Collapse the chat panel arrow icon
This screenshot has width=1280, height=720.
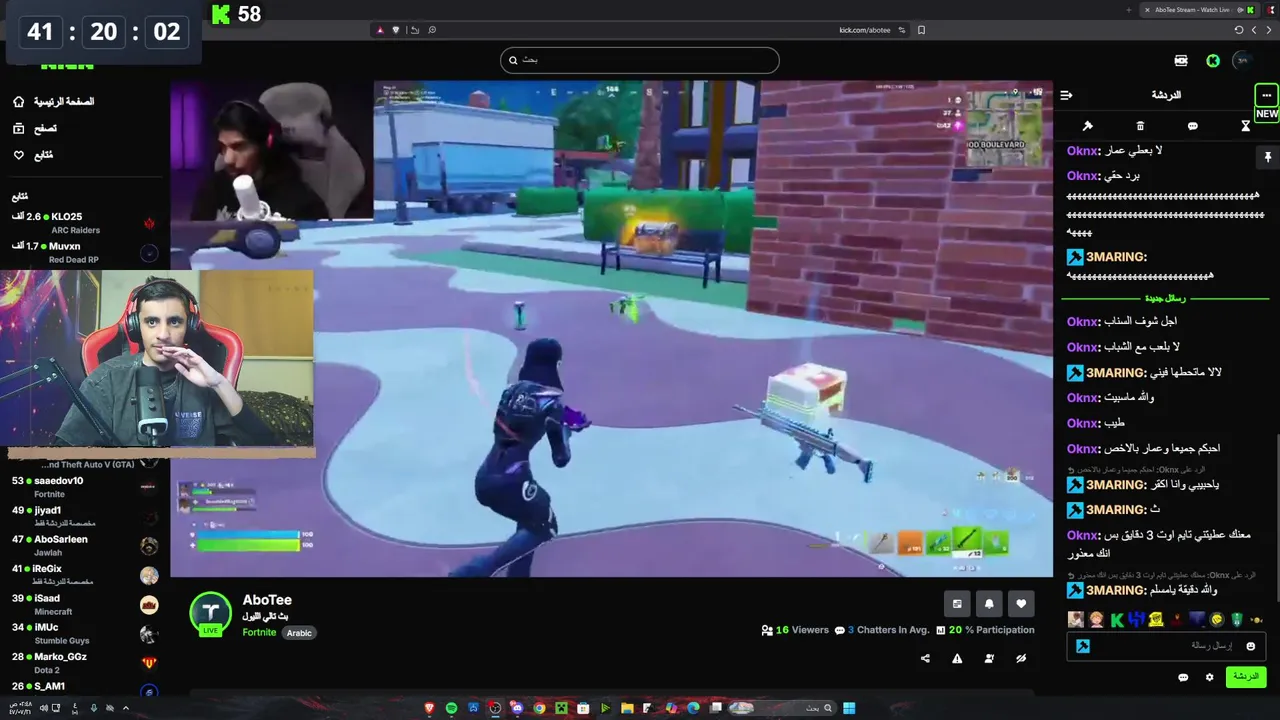tap(1066, 95)
